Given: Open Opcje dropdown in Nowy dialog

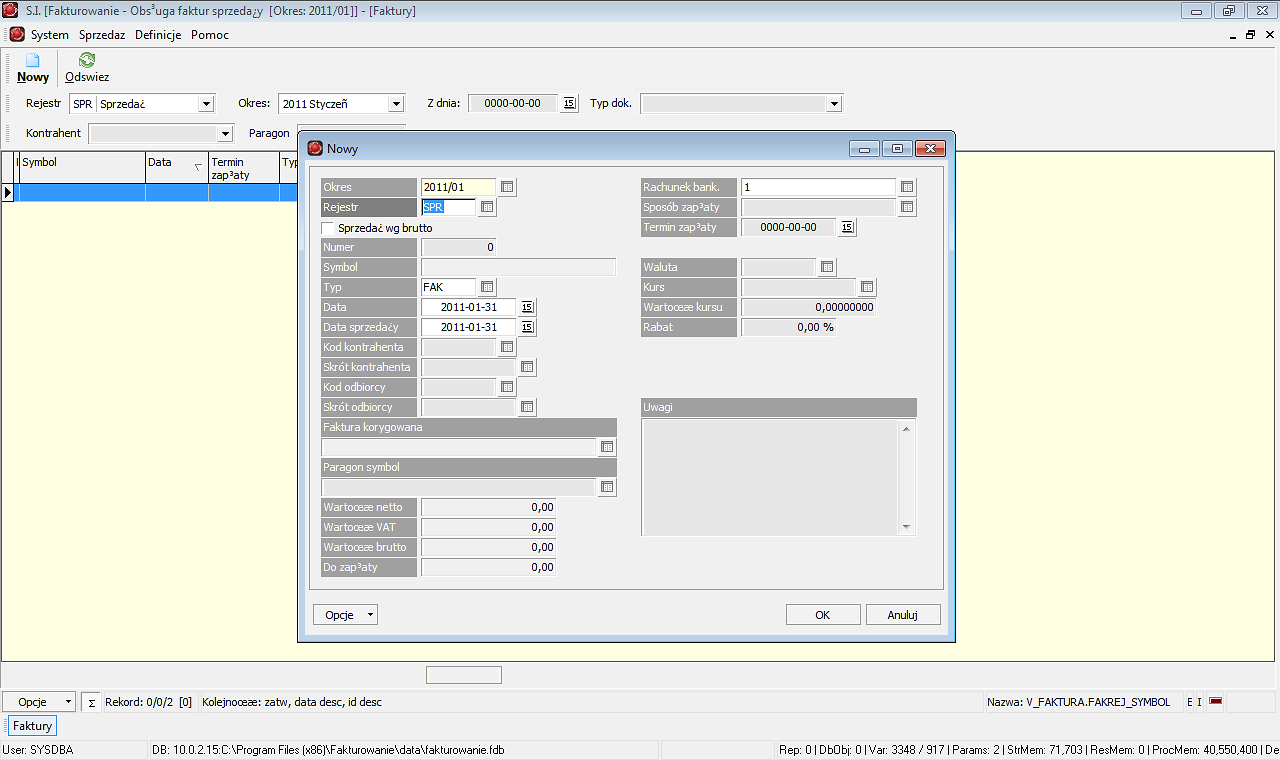Looking at the screenshot, I should pos(346,615).
